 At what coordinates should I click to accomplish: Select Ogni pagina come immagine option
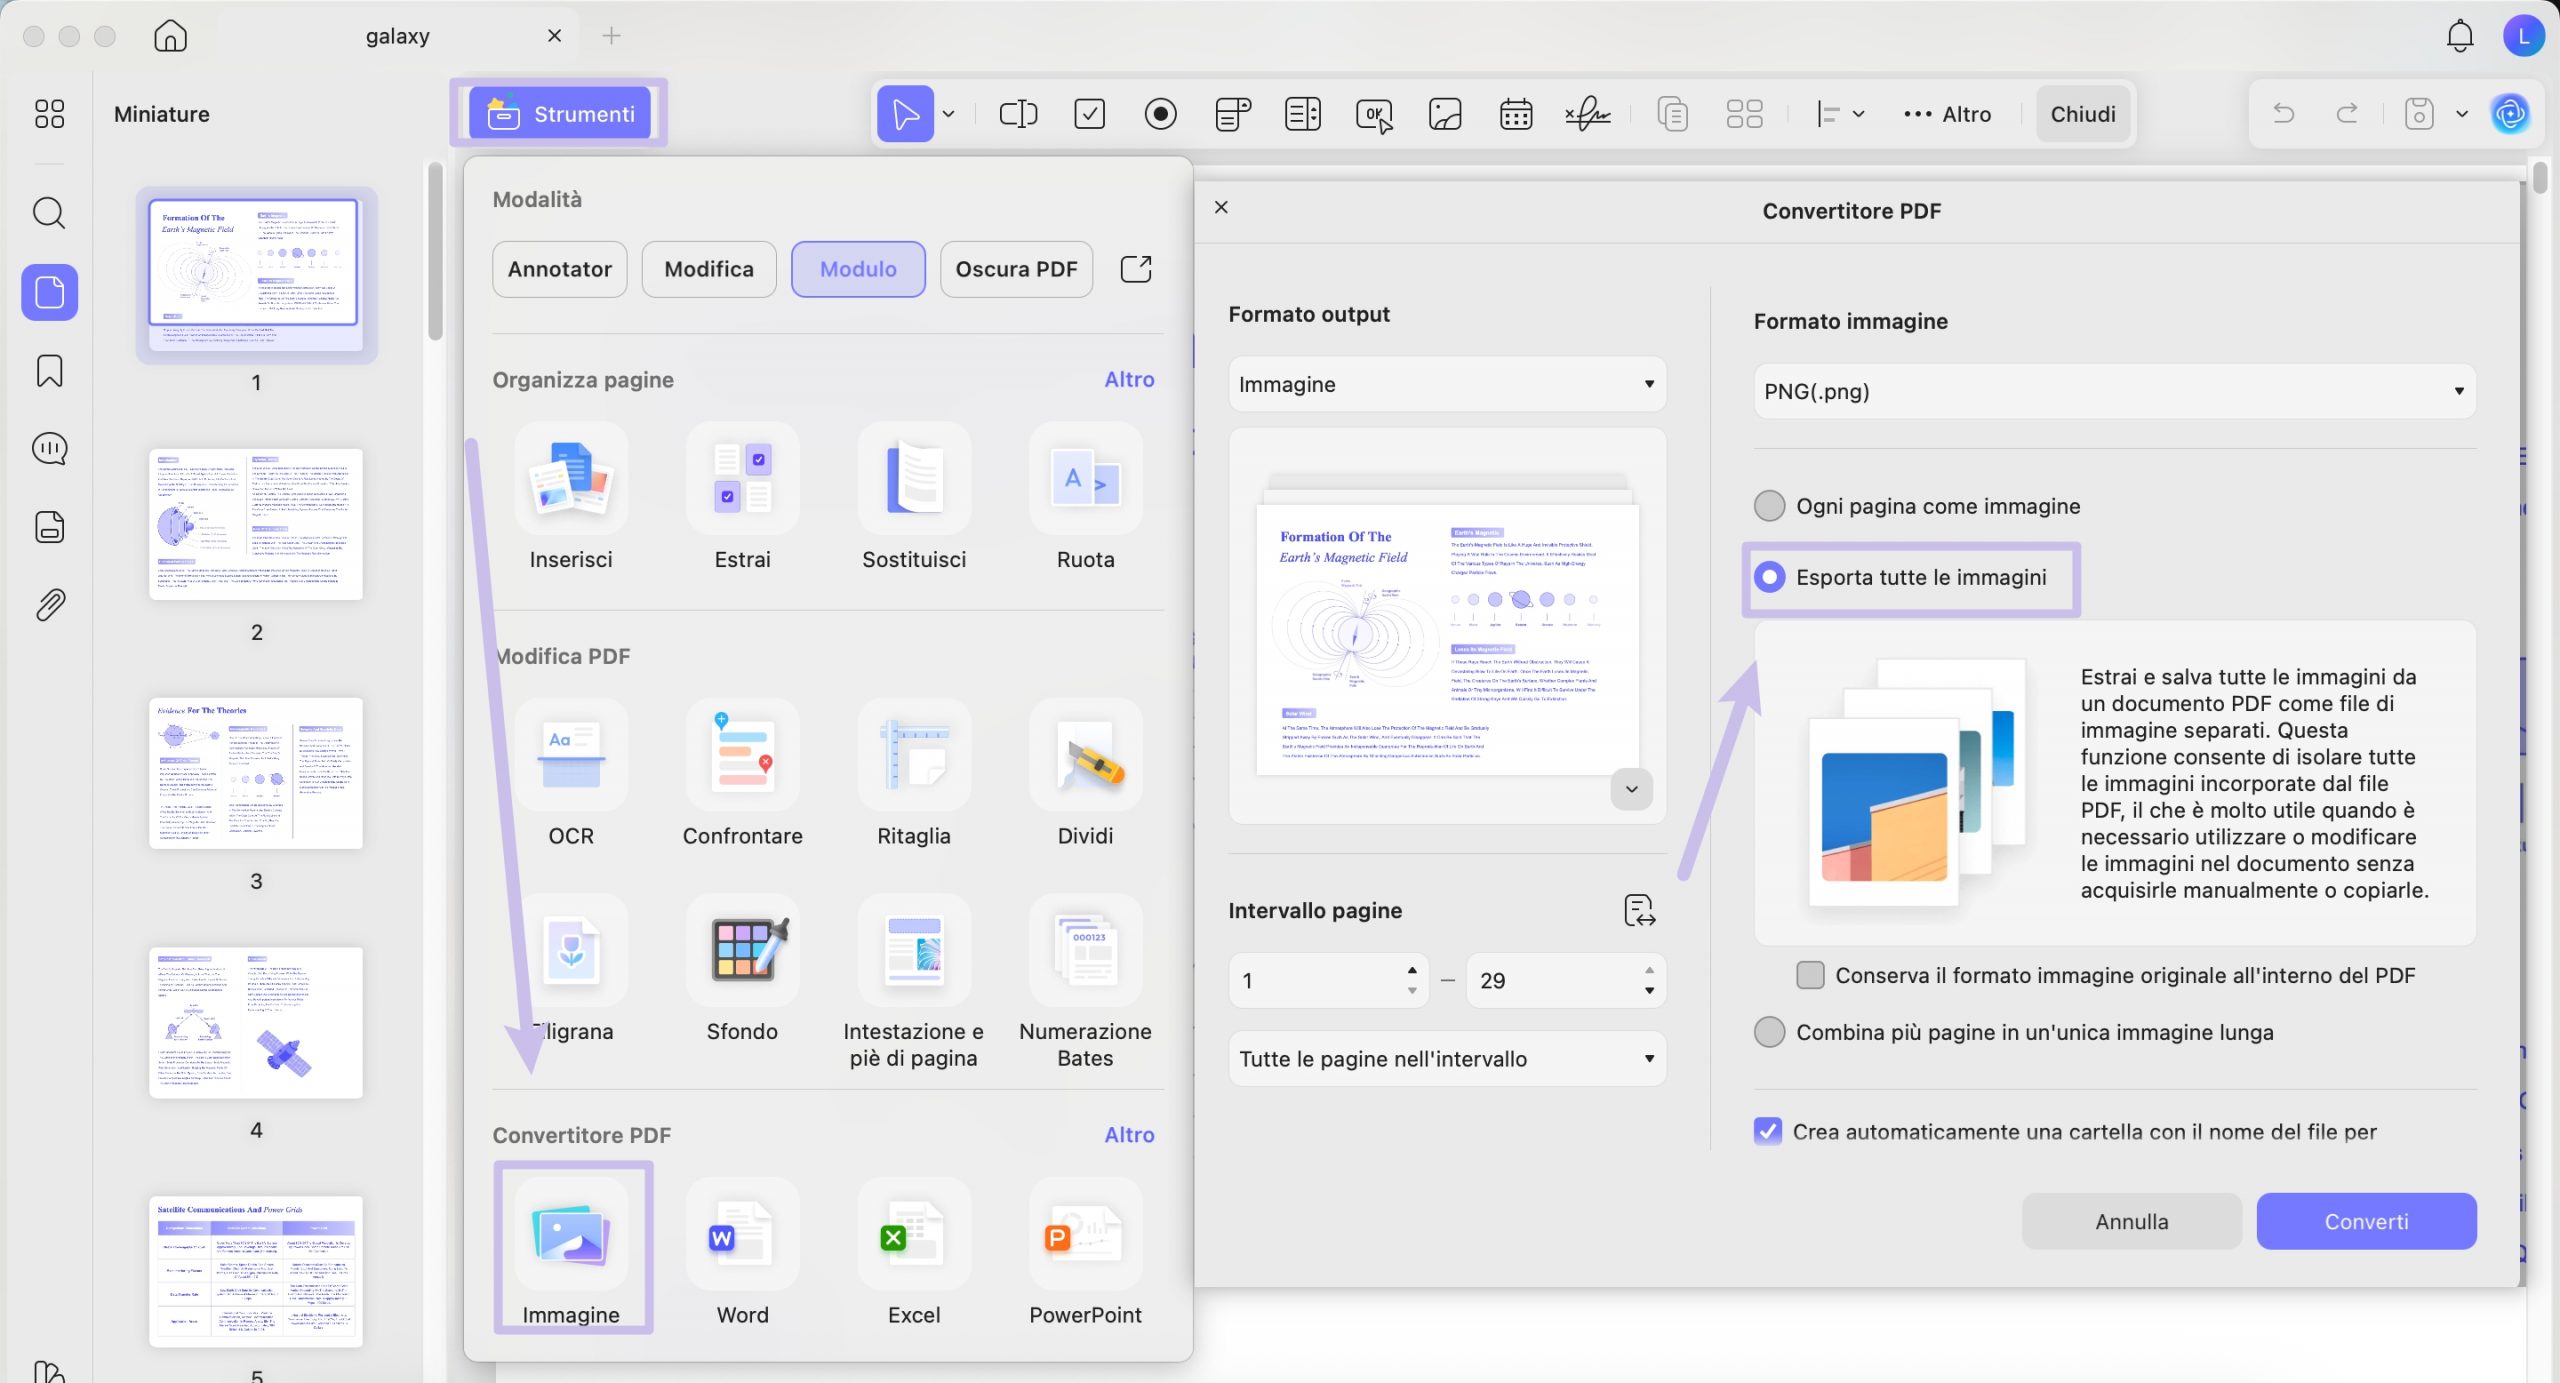(1769, 506)
